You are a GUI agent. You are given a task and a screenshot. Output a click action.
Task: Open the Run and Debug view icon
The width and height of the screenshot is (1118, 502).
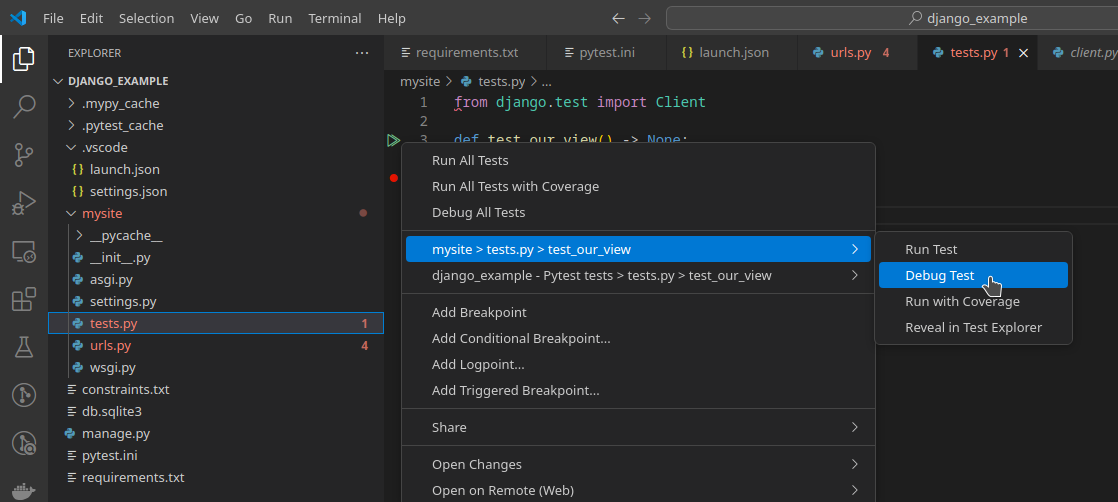24,203
